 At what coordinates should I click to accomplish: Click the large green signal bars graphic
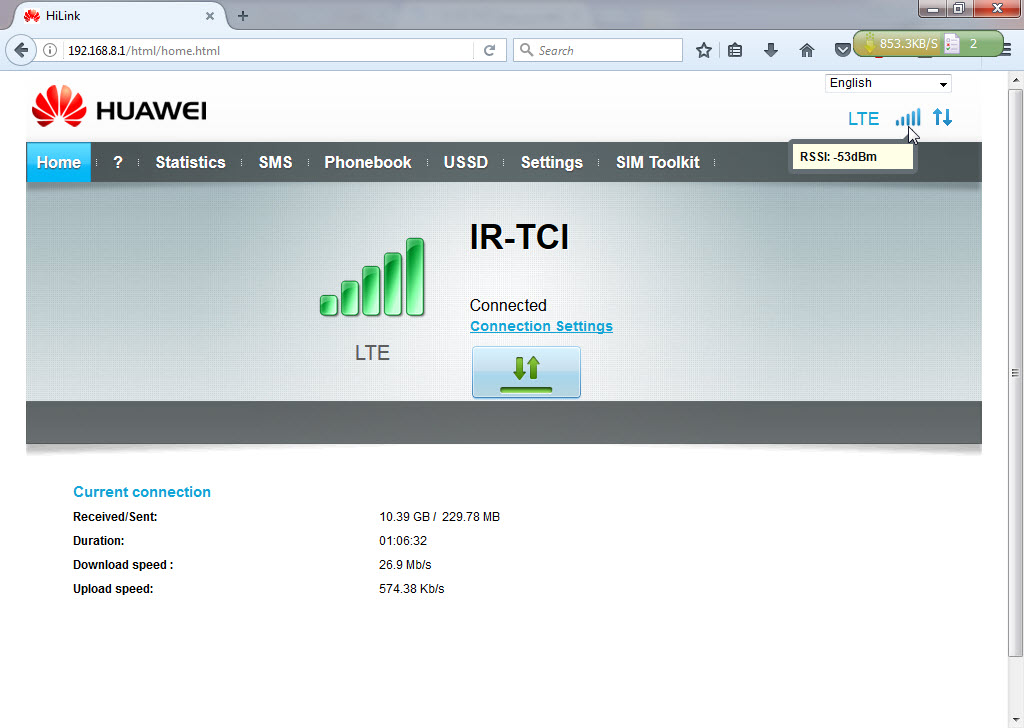[372, 277]
